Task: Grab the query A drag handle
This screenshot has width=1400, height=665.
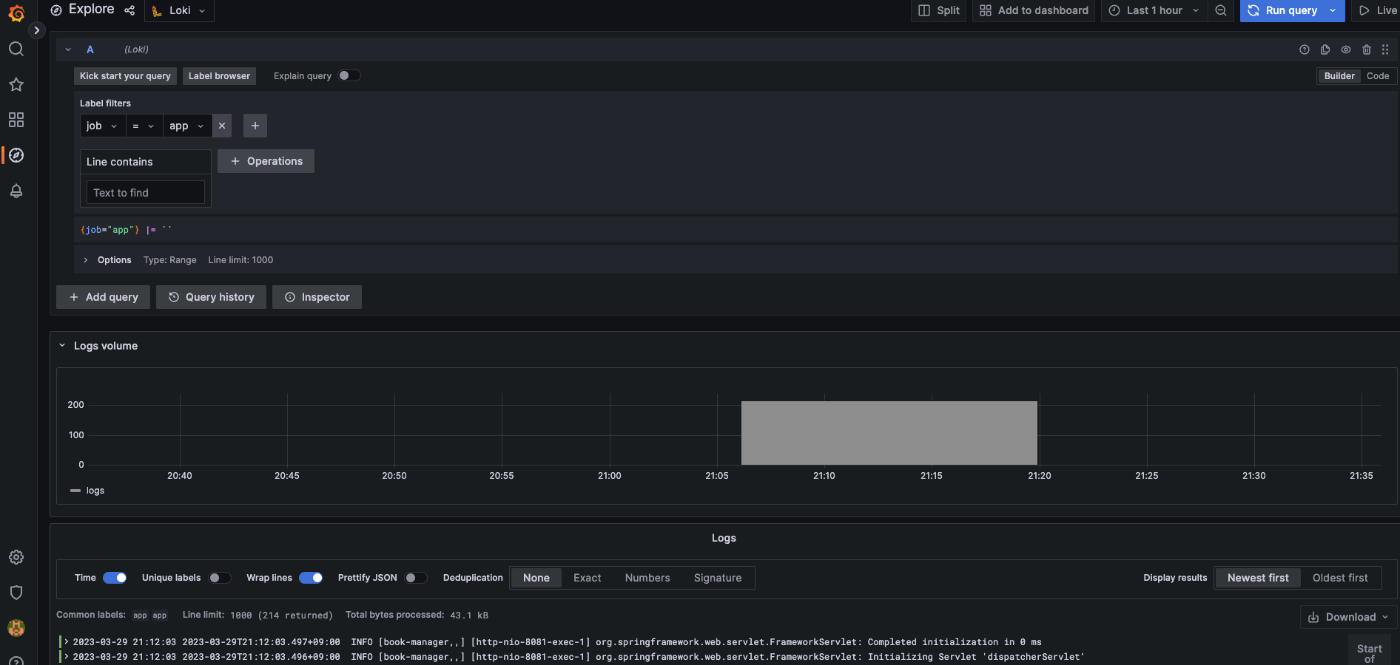Action: tap(1385, 49)
